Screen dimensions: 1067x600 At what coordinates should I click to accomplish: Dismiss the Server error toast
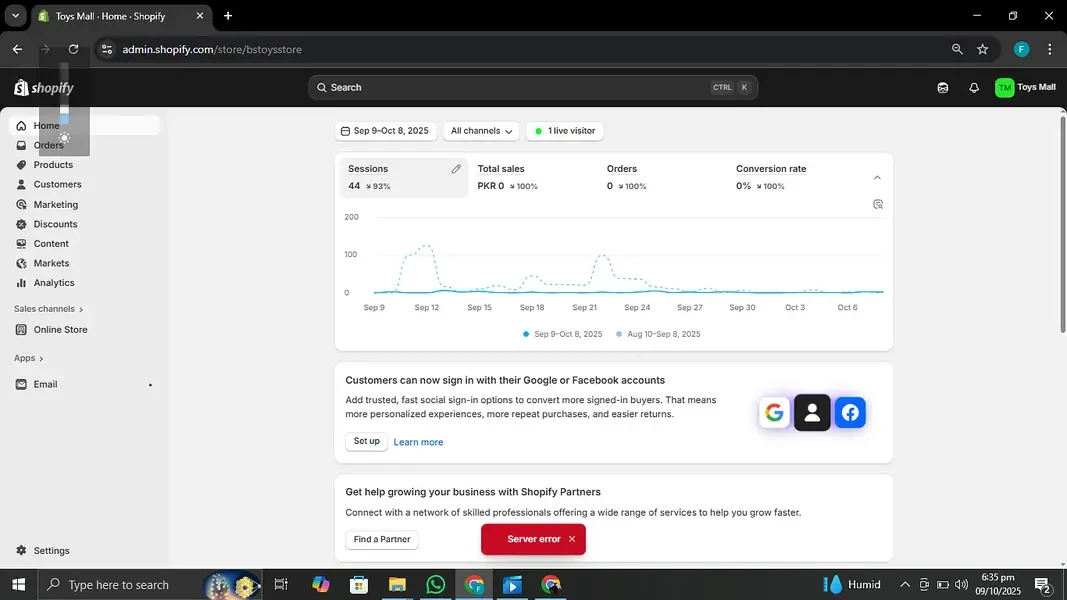[x=572, y=539]
